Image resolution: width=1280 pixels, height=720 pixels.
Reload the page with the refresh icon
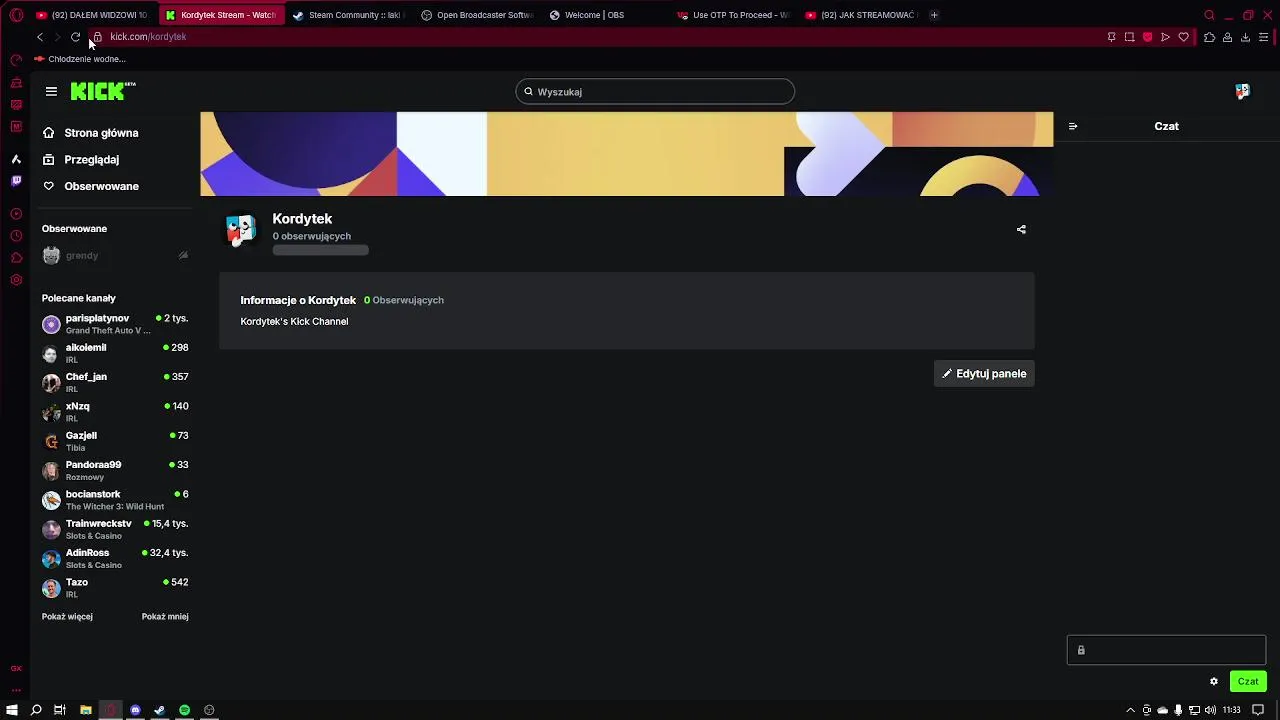[75, 37]
